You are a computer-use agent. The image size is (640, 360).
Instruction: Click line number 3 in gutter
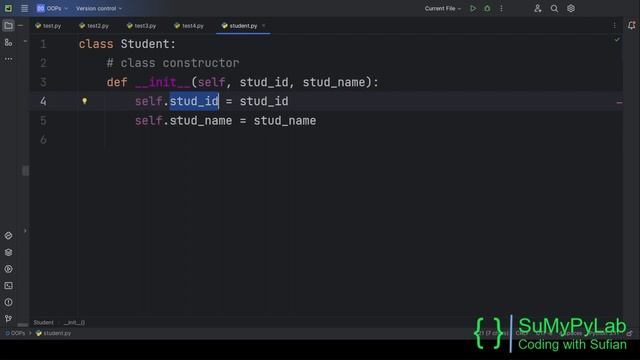click(43, 82)
